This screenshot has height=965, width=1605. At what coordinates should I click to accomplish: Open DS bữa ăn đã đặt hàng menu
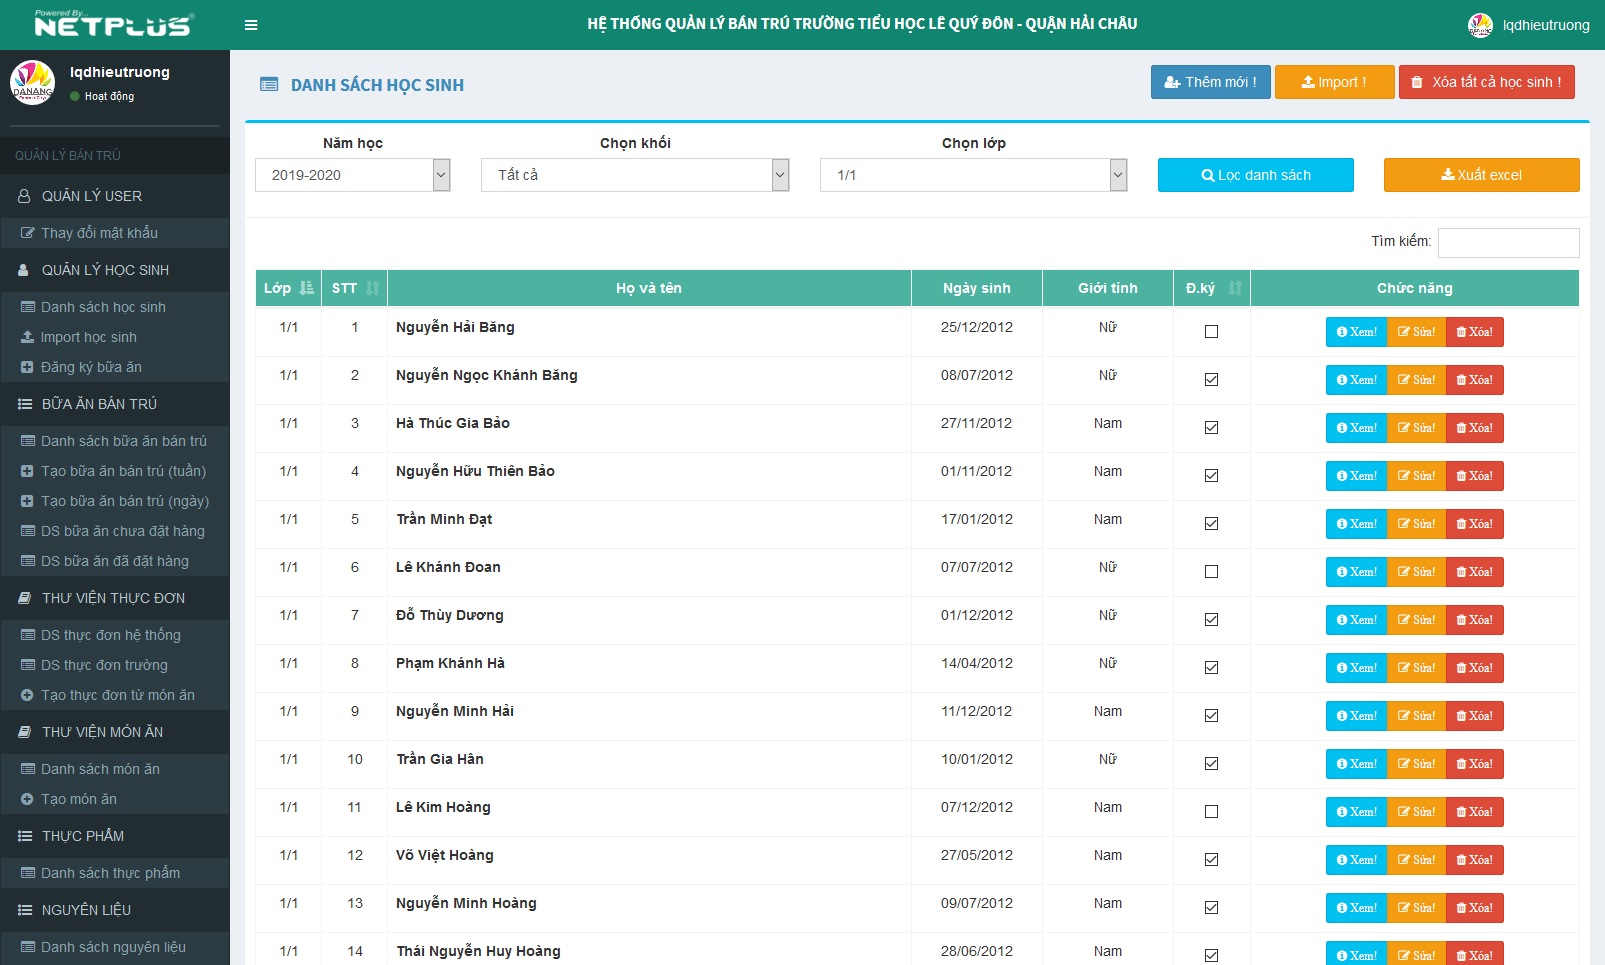[114, 561]
